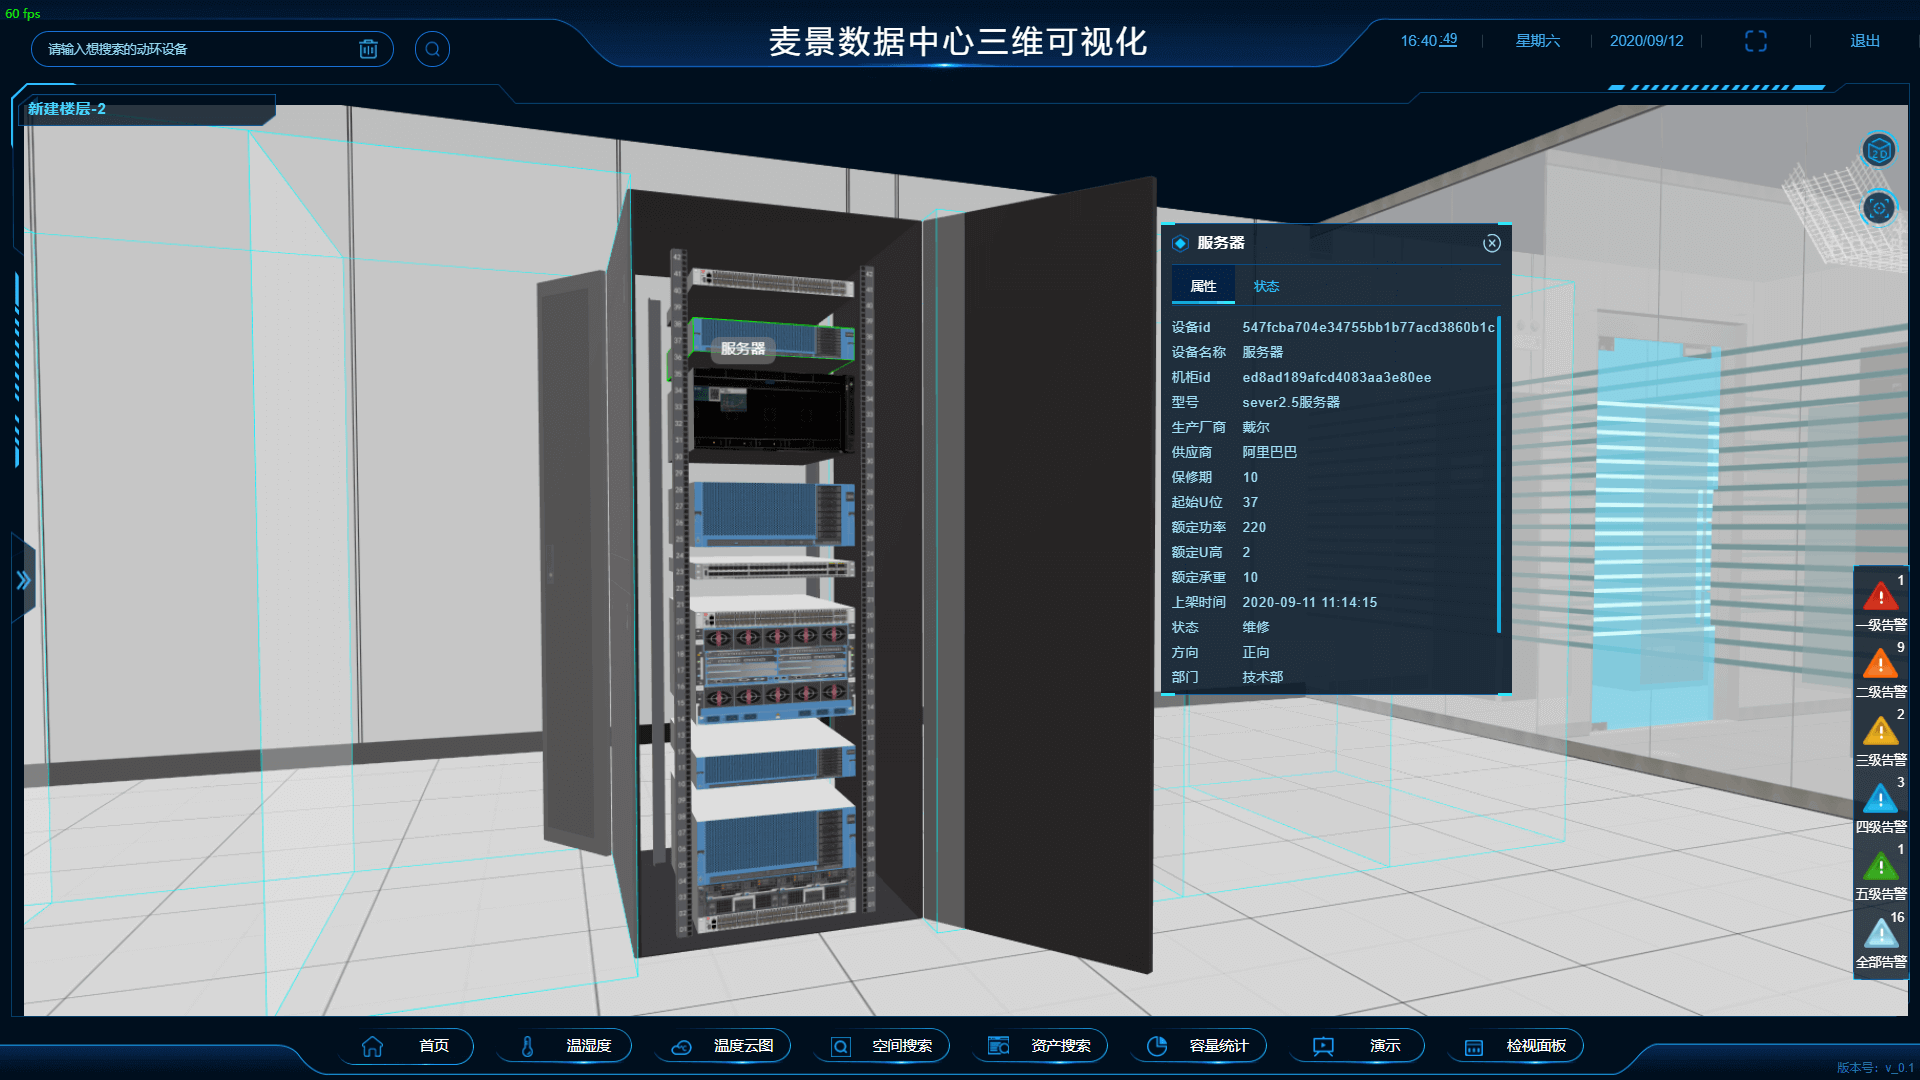
Task: Click the 3D cube view icon
Action: coord(1879,151)
